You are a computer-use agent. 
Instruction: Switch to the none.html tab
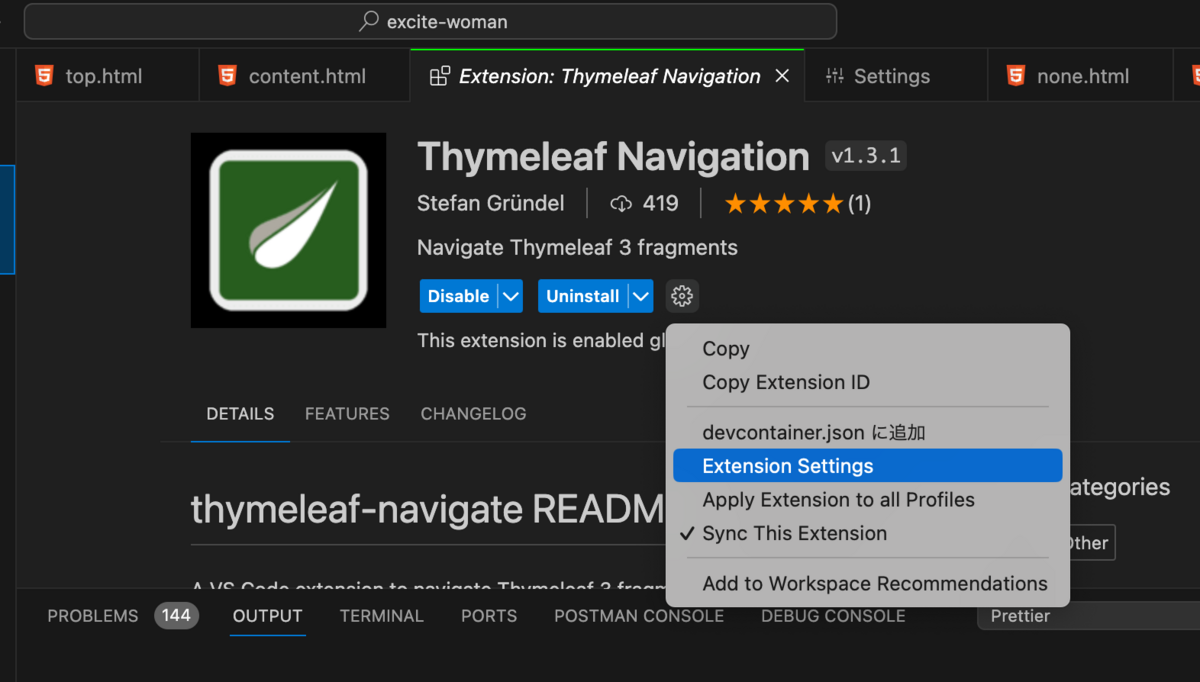pyautogui.click(x=1080, y=76)
